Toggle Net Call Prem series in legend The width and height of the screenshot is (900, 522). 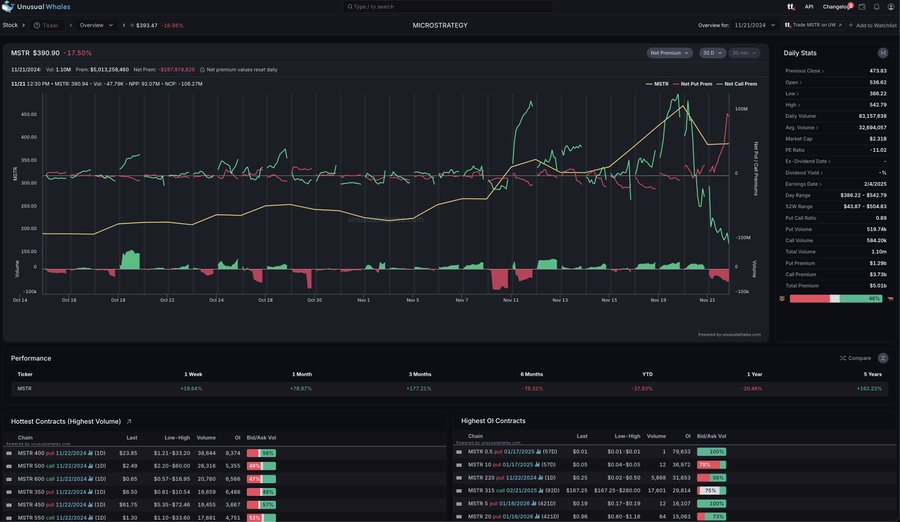[x=737, y=84]
